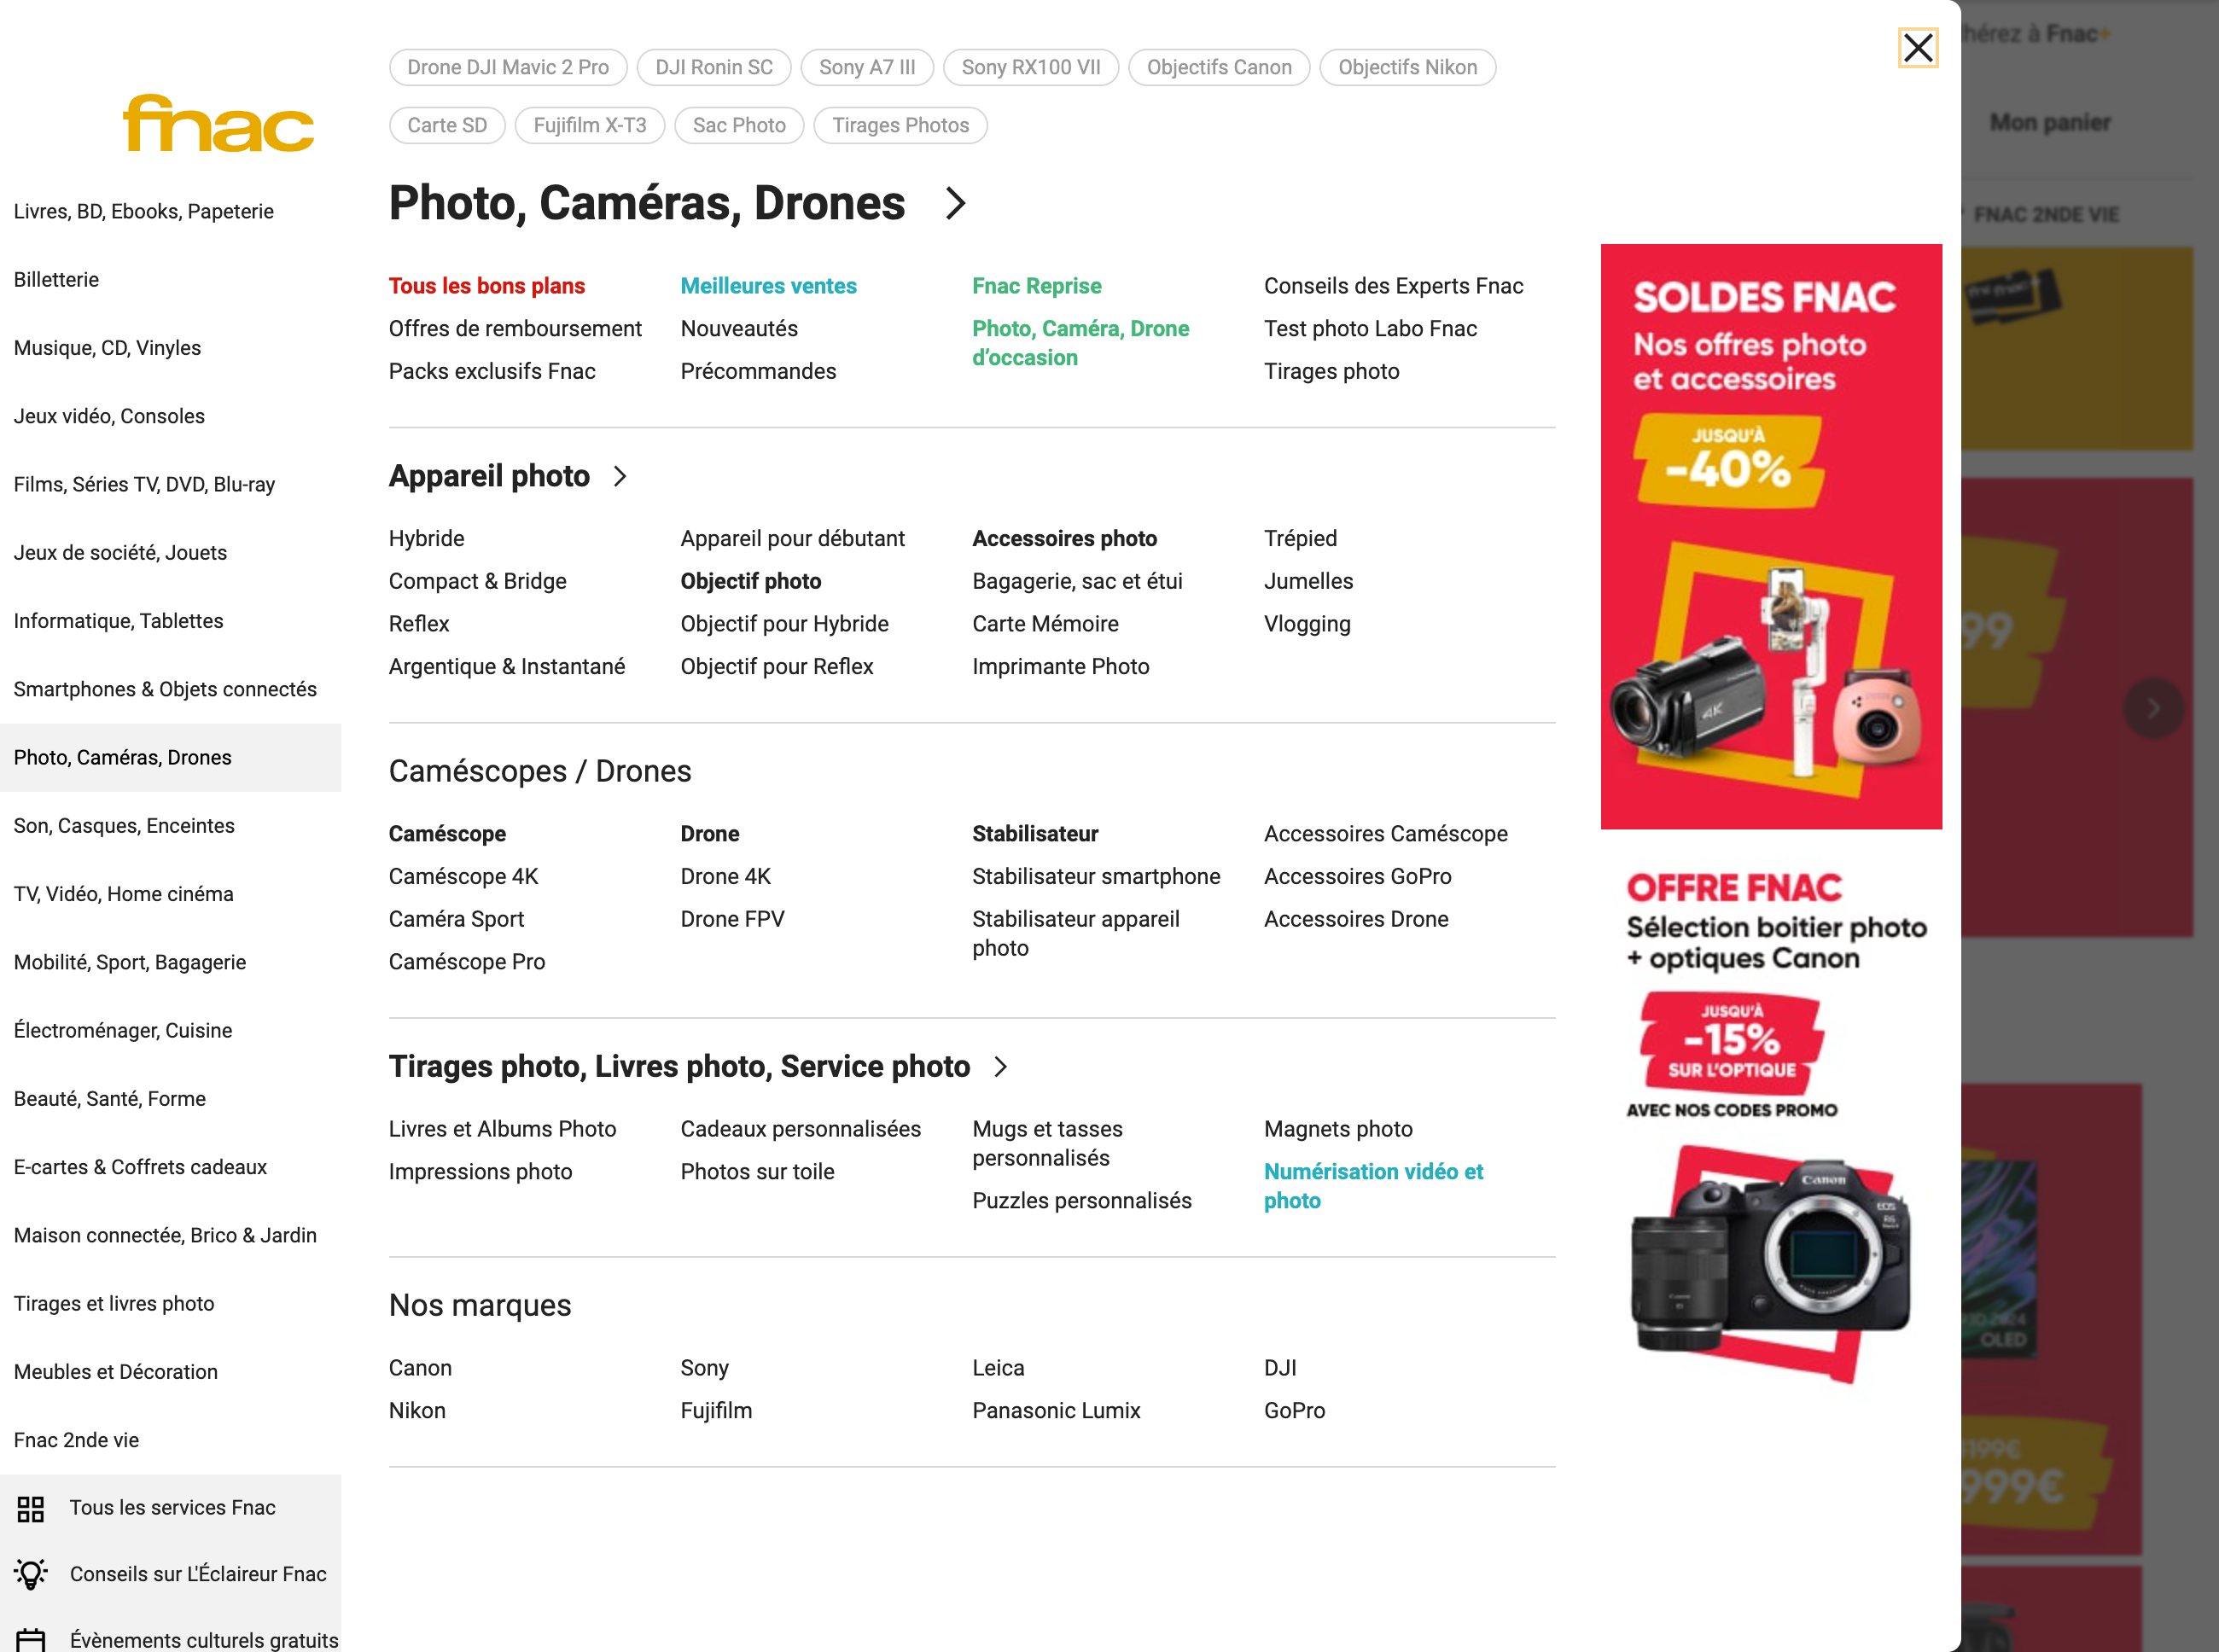This screenshot has height=1652, width=2219.
Task: Open Numérisation vidéo et photo
Action: tap(1374, 1186)
